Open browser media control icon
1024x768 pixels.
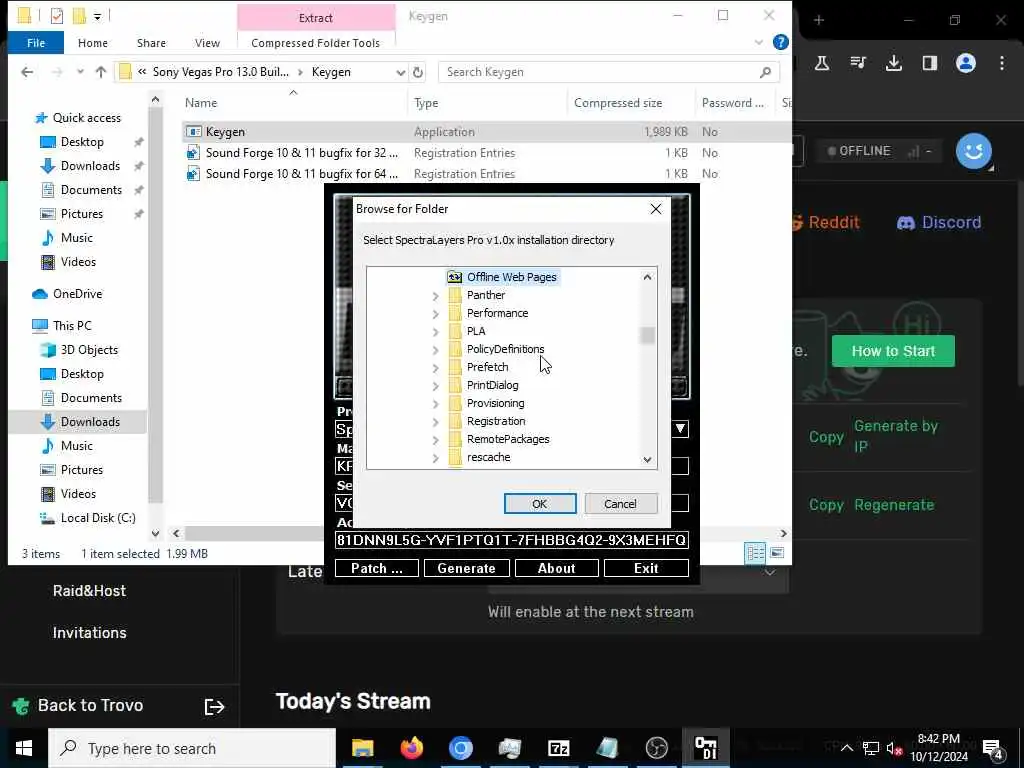point(857,63)
